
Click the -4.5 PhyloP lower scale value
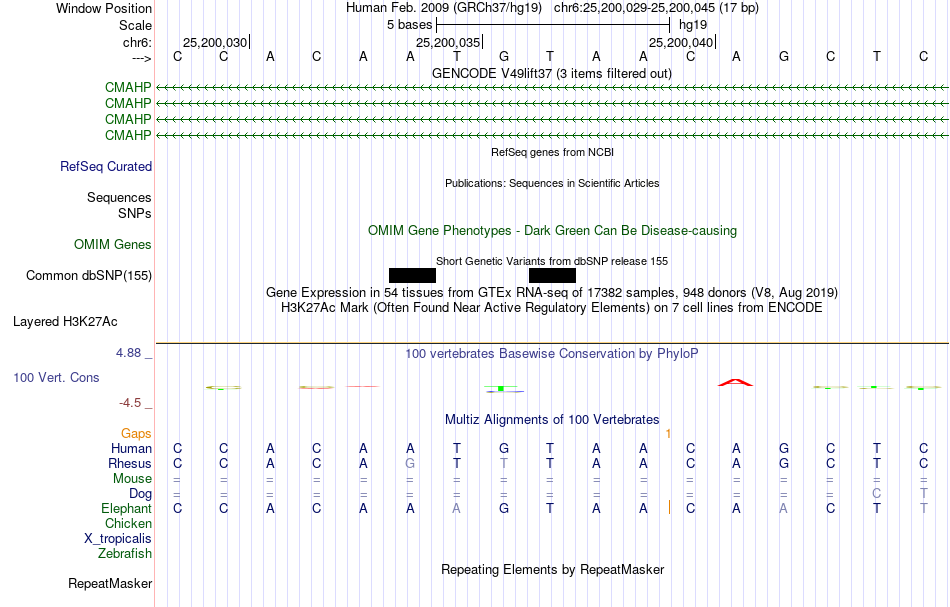[130, 403]
